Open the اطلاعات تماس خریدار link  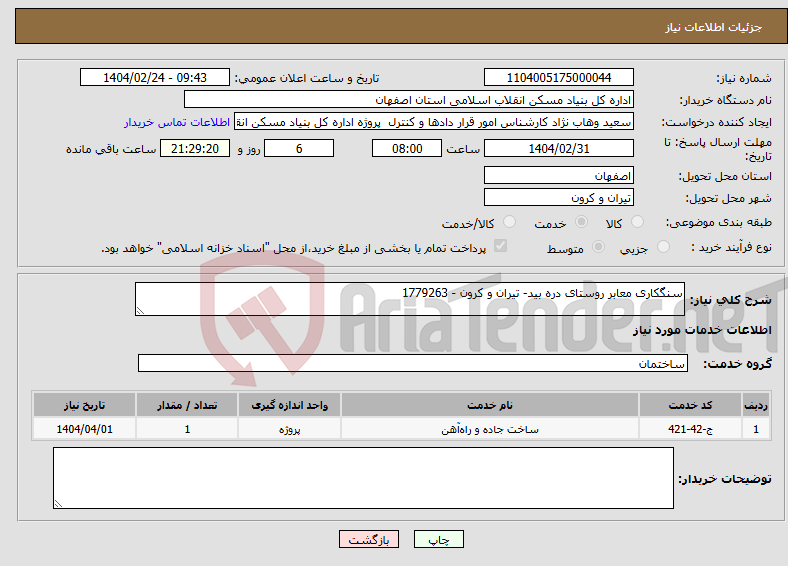point(177,122)
